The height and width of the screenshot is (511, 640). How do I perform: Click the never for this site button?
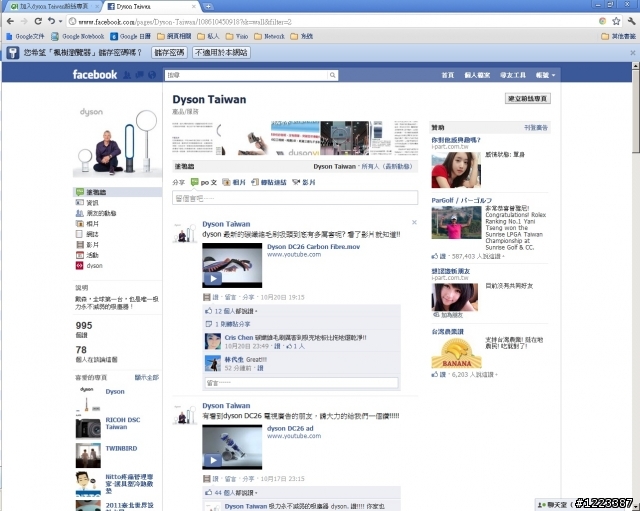point(221,53)
